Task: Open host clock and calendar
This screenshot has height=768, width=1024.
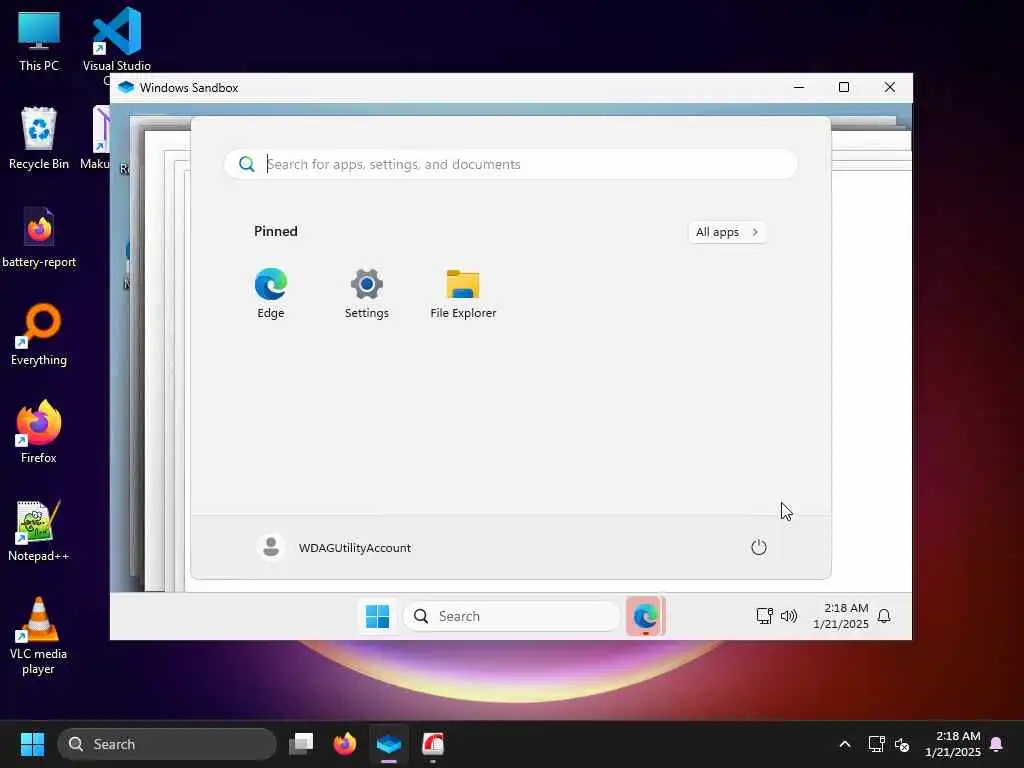Action: pyautogui.click(x=953, y=744)
